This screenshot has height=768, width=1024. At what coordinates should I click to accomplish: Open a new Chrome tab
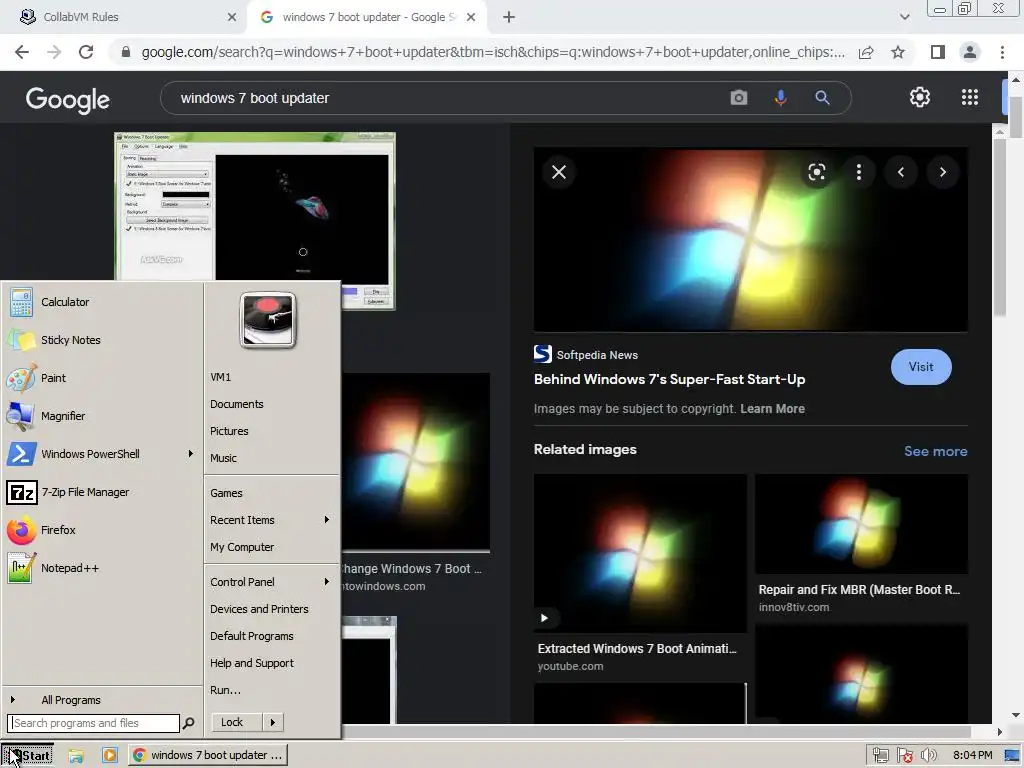[509, 18]
